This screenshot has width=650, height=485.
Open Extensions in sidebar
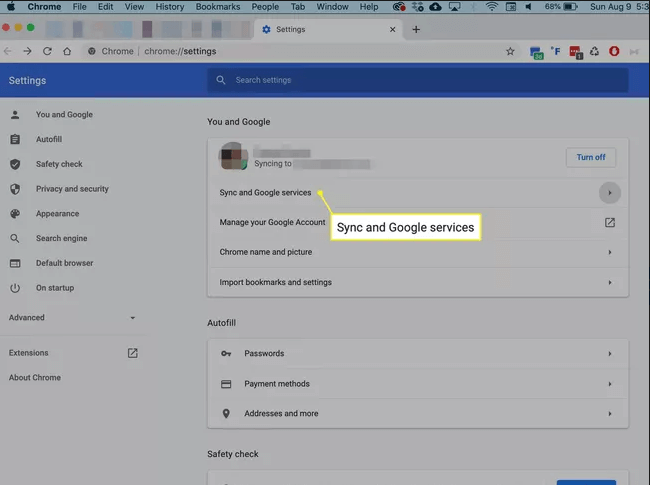point(29,353)
